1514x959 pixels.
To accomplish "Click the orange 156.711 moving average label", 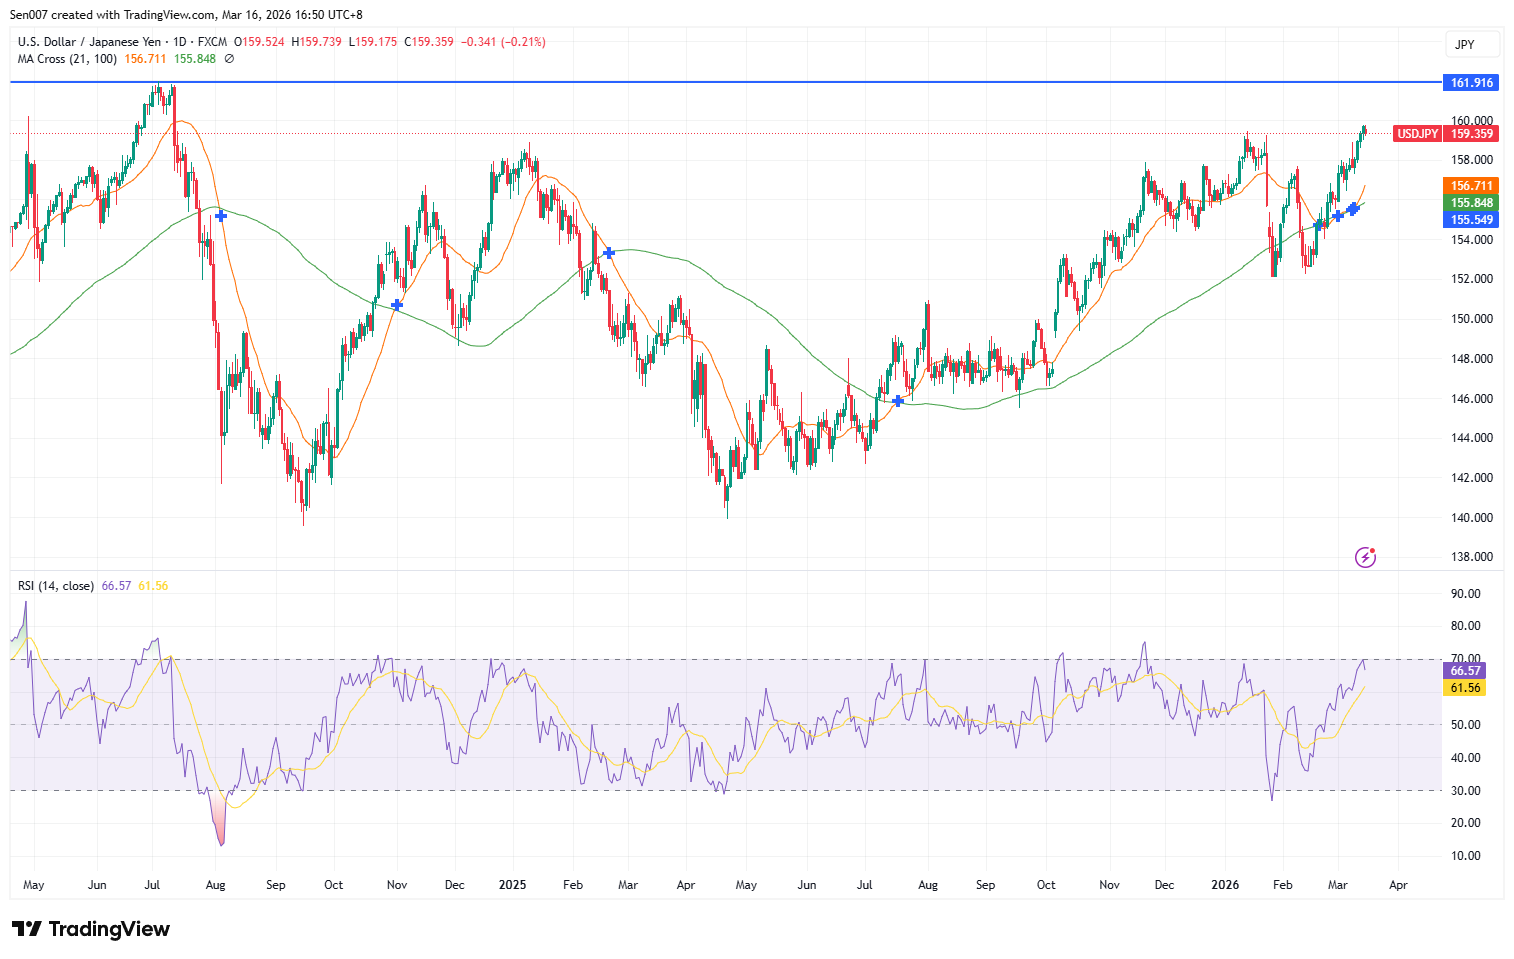I will tap(1470, 185).
